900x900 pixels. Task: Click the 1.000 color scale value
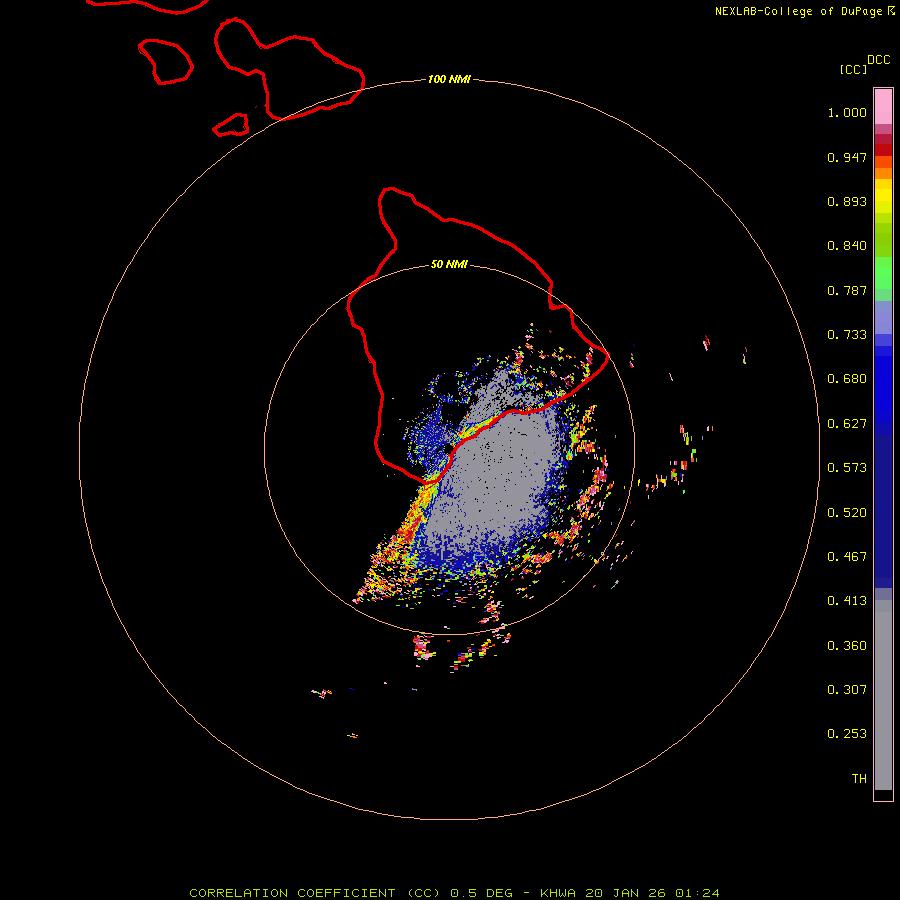847,112
